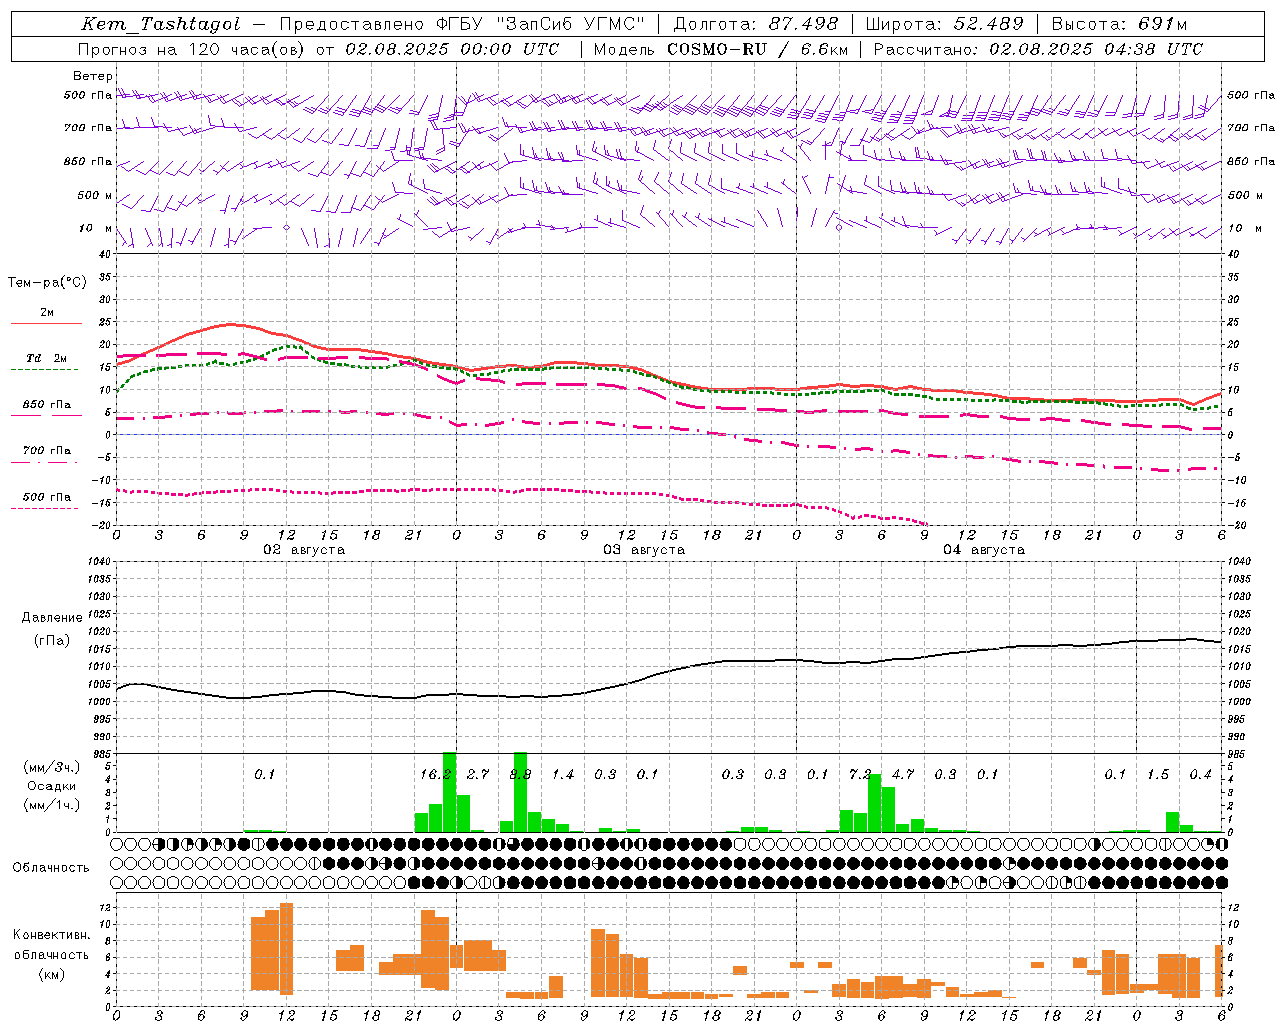The width and height of the screenshot is (1280, 1024).
Task: Click the 02 августа date label
Action: point(304,550)
